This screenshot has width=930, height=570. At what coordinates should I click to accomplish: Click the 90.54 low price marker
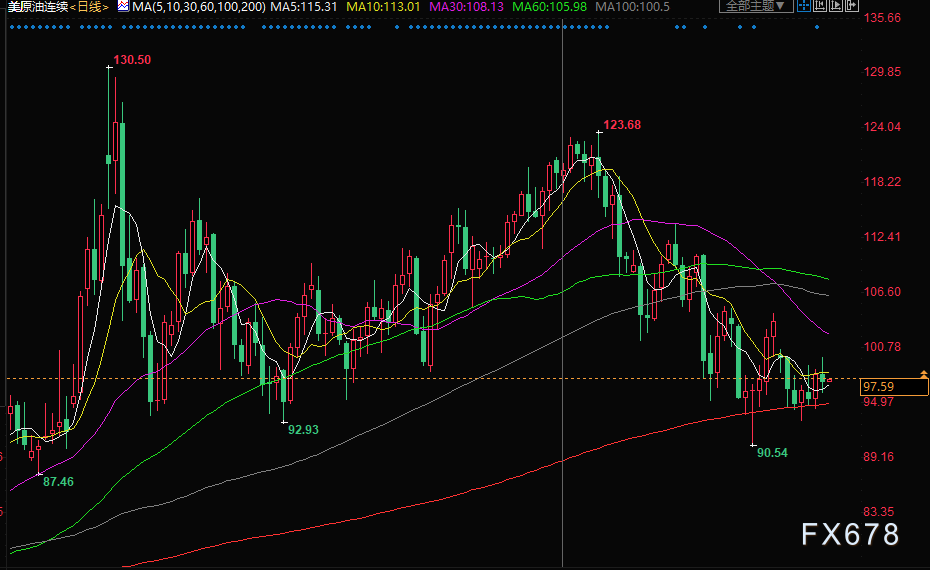(772, 452)
